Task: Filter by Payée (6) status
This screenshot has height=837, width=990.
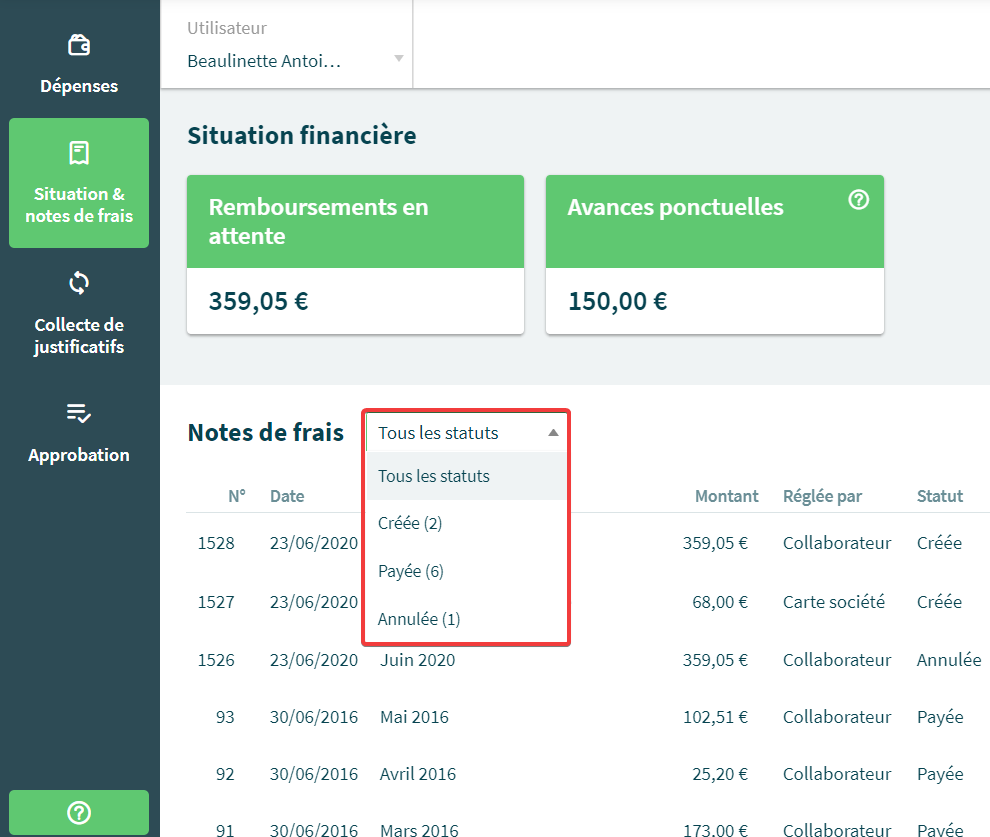Action: 466,571
